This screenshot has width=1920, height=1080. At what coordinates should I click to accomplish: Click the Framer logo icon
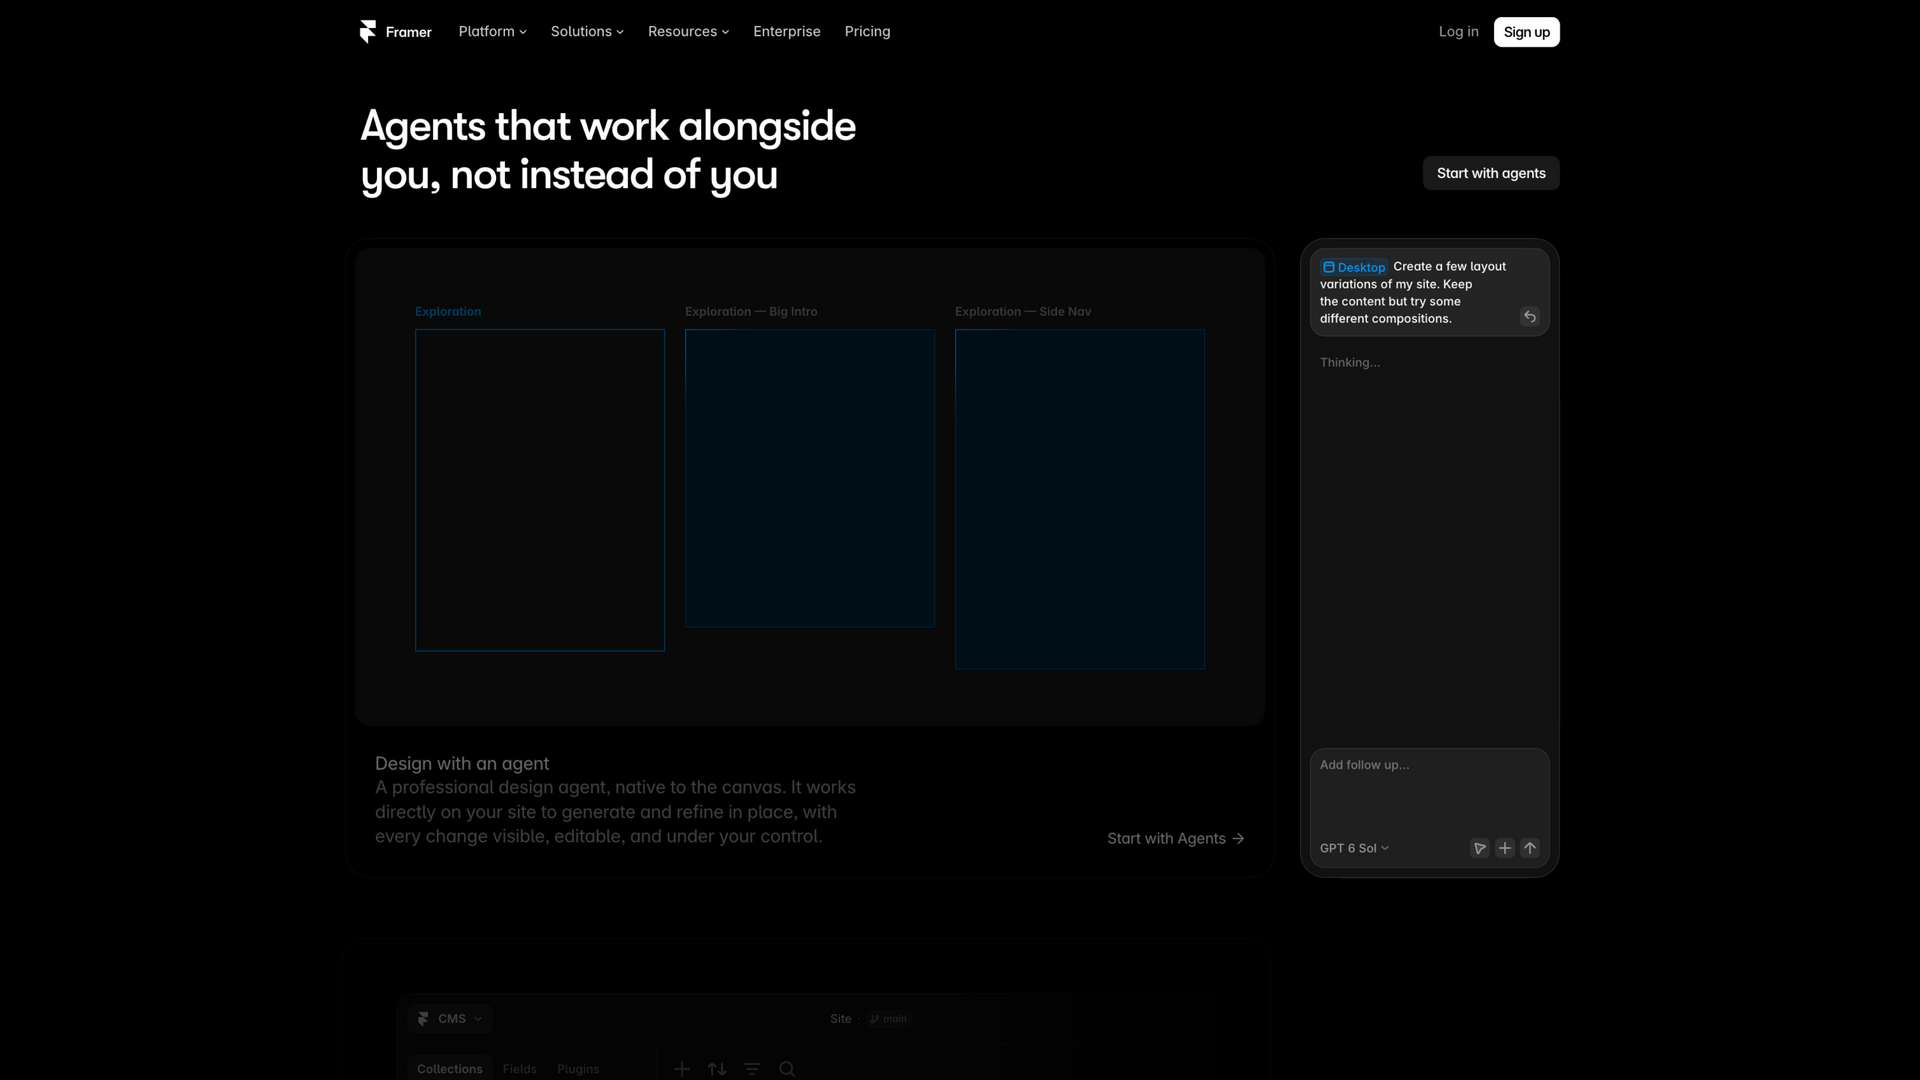[368, 32]
